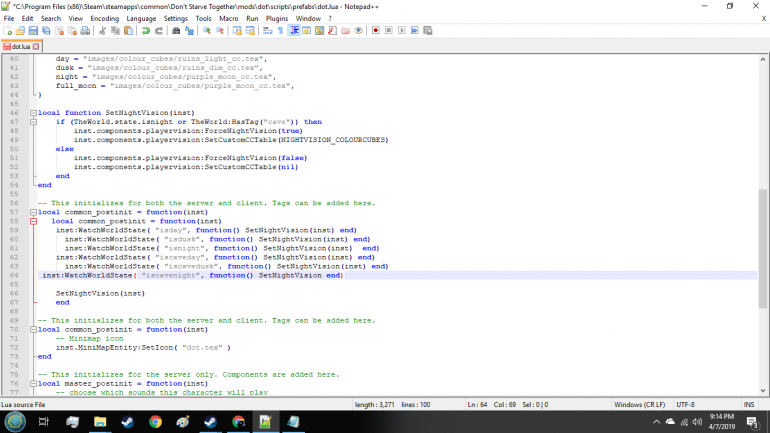Open Google Chrome from the Windows taskbar

155,422
